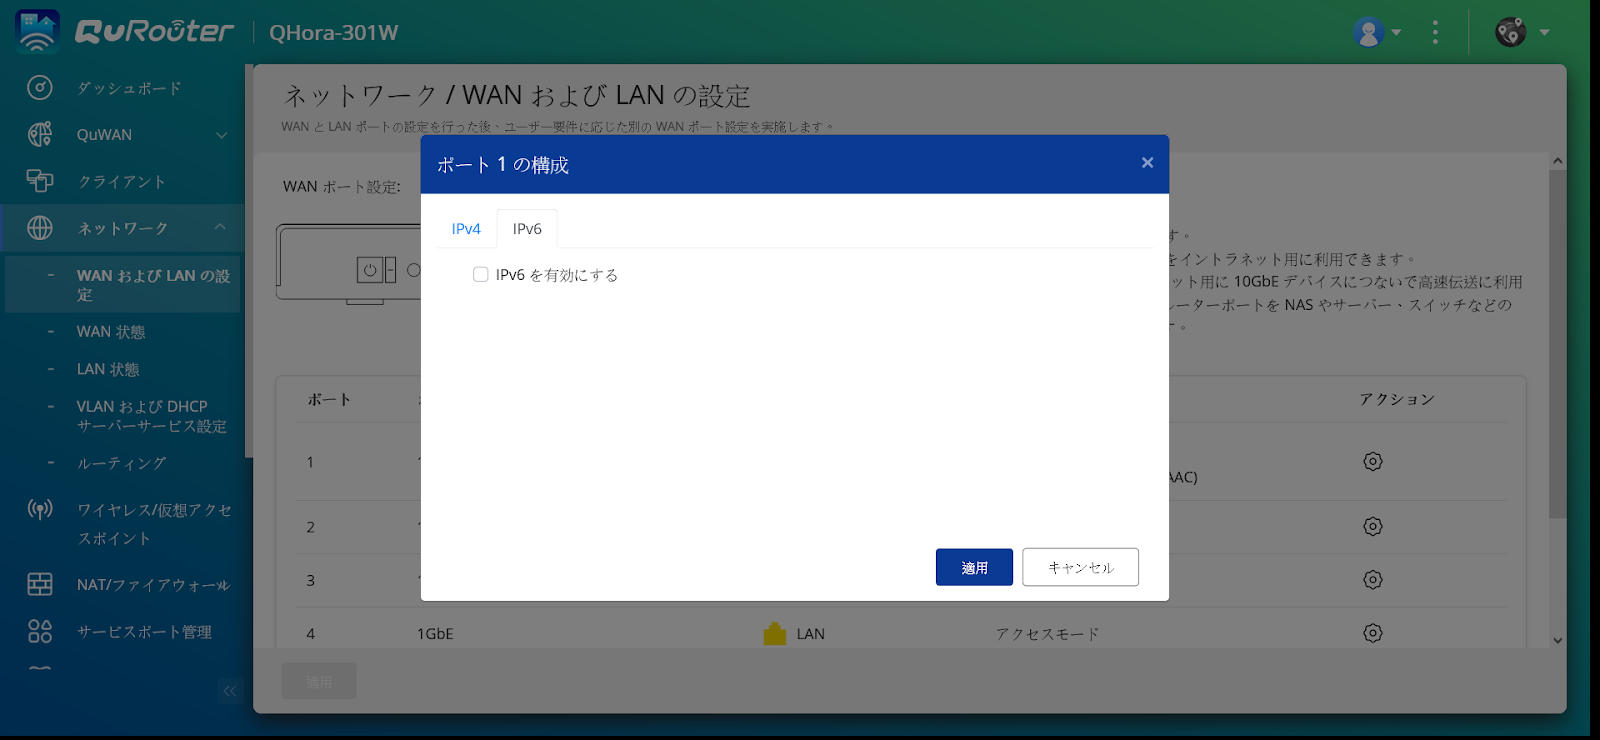Collapse the sidebar with double-arrow button
Image resolution: width=1600 pixels, height=740 pixels.
tap(230, 690)
